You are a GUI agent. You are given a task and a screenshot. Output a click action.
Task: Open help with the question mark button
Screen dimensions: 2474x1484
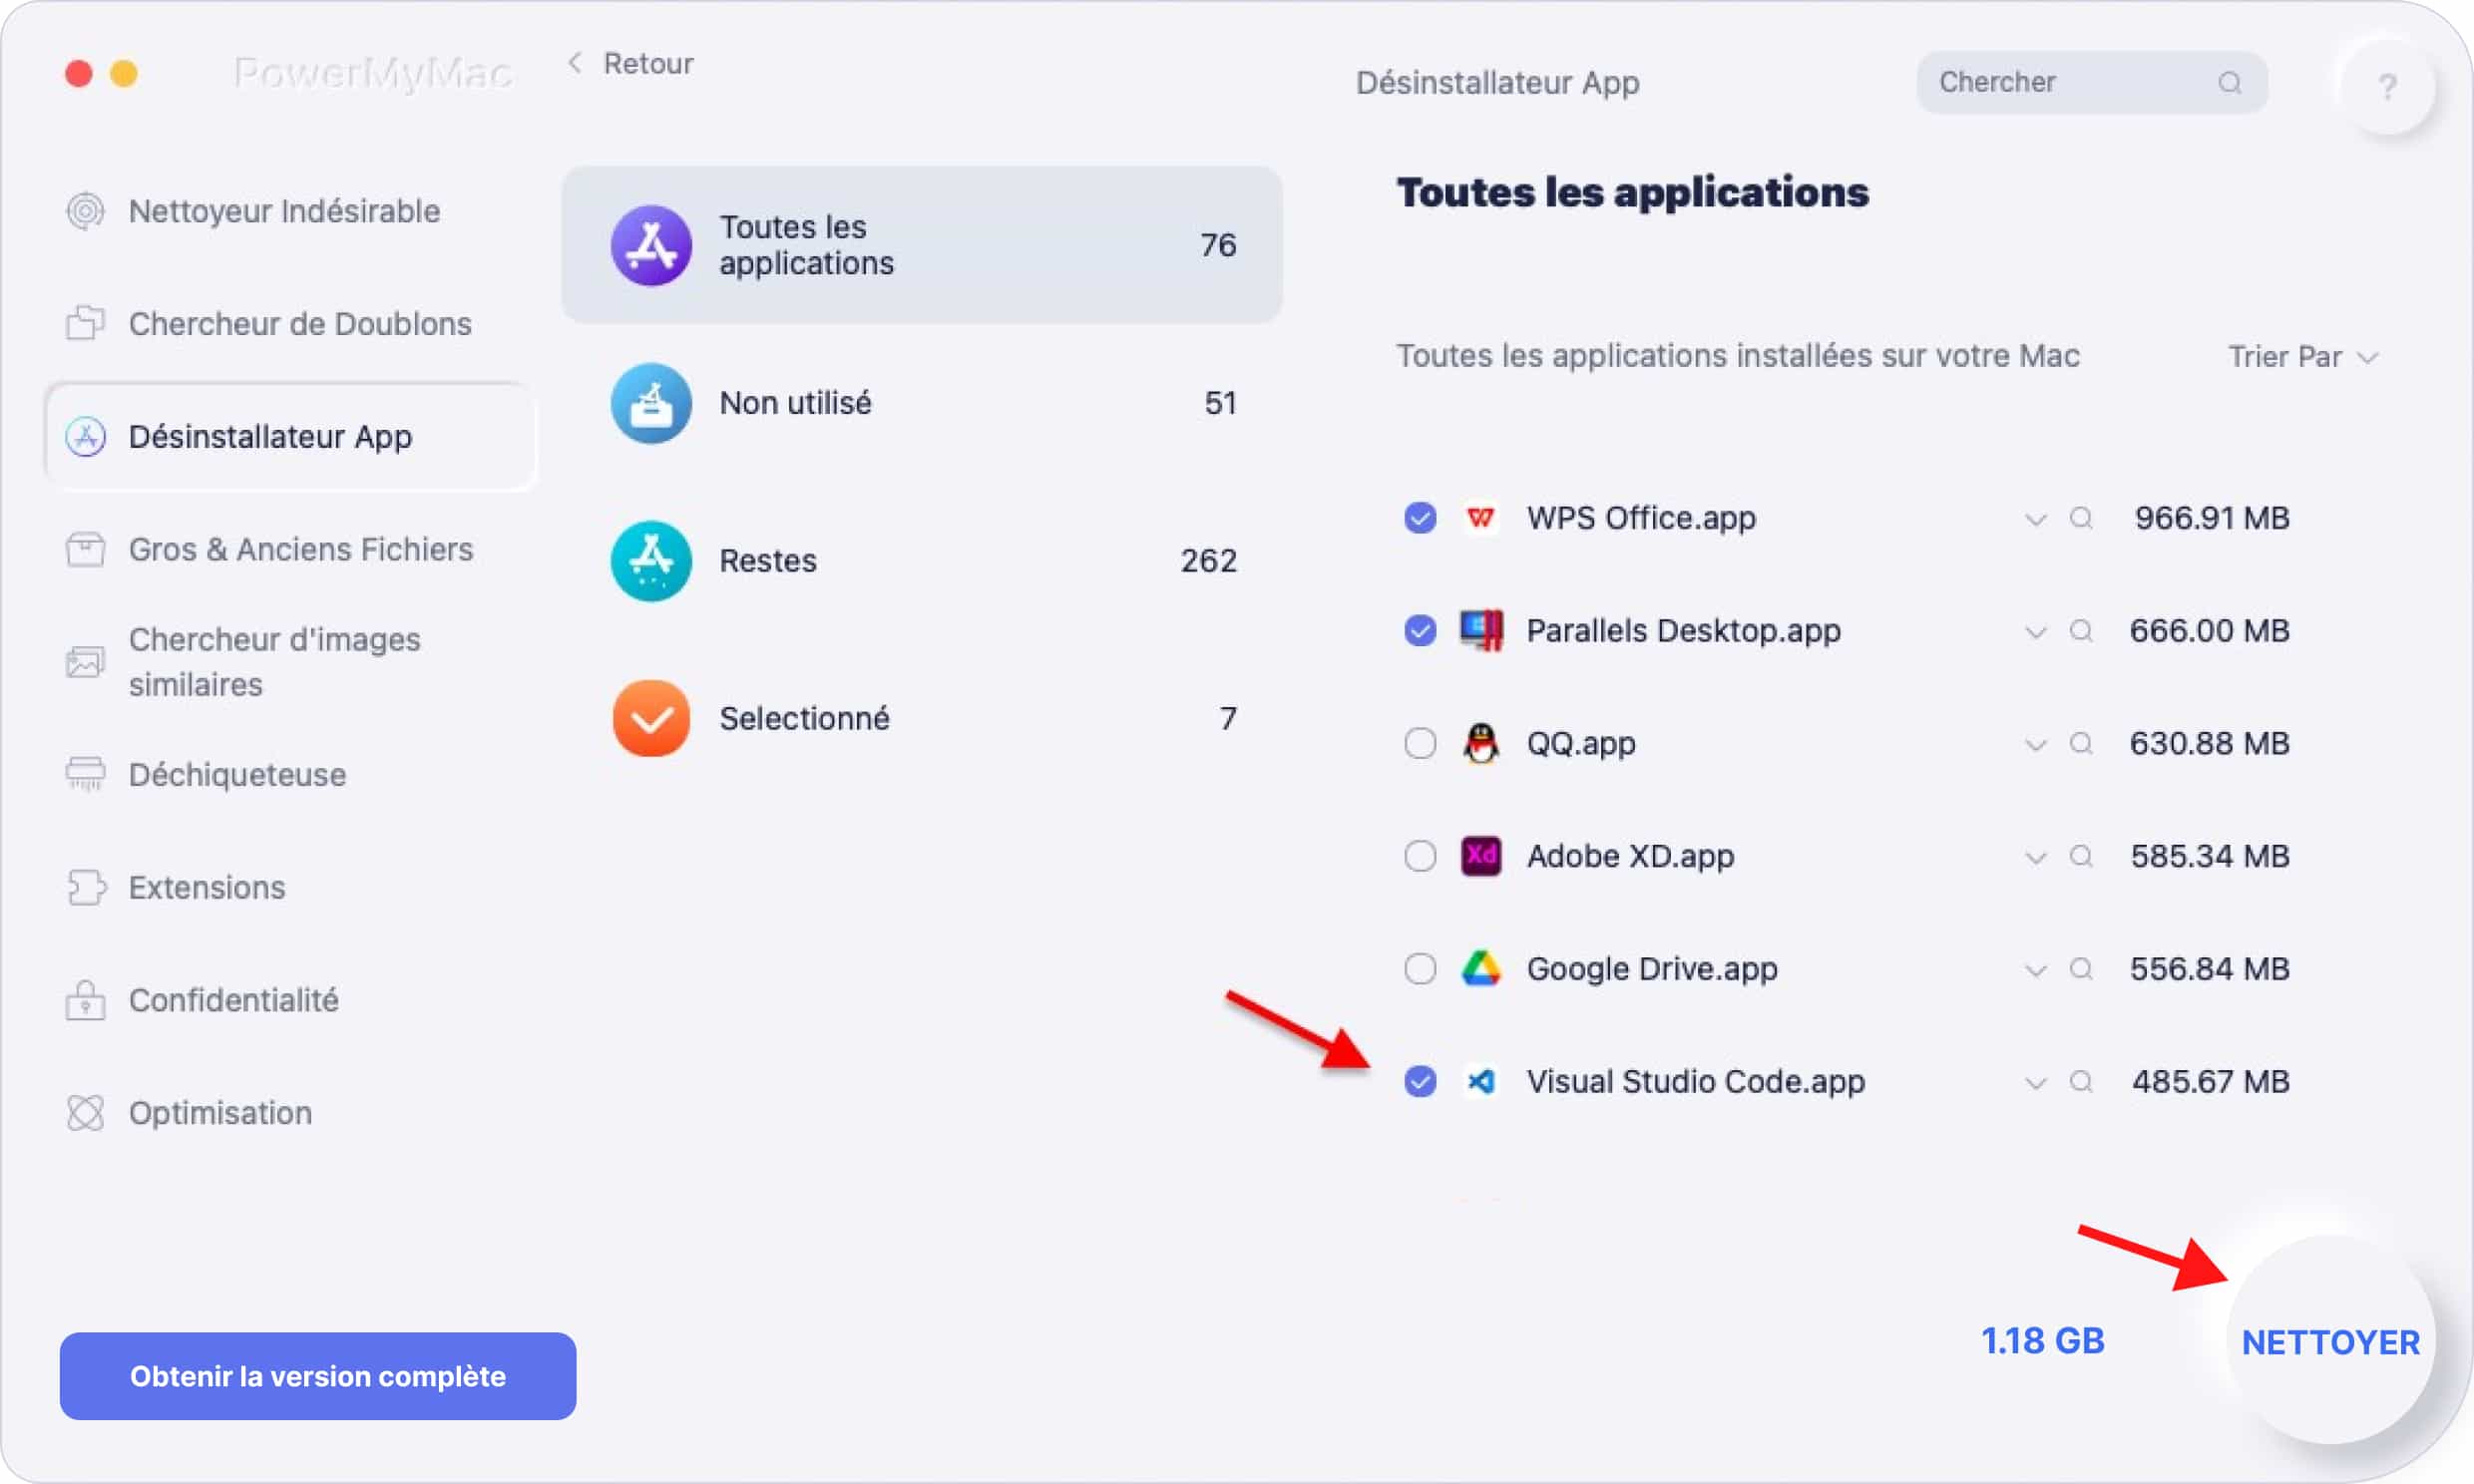[2387, 87]
